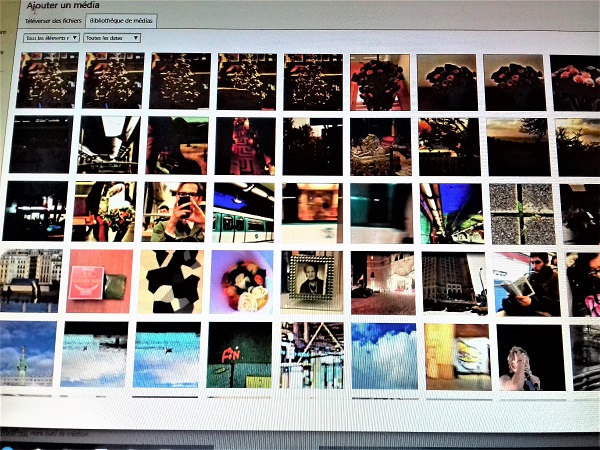Image resolution: width=600 pixels, height=450 pixels.
Task: Pick the green metro train thumbnail
Action: [243, 212]
